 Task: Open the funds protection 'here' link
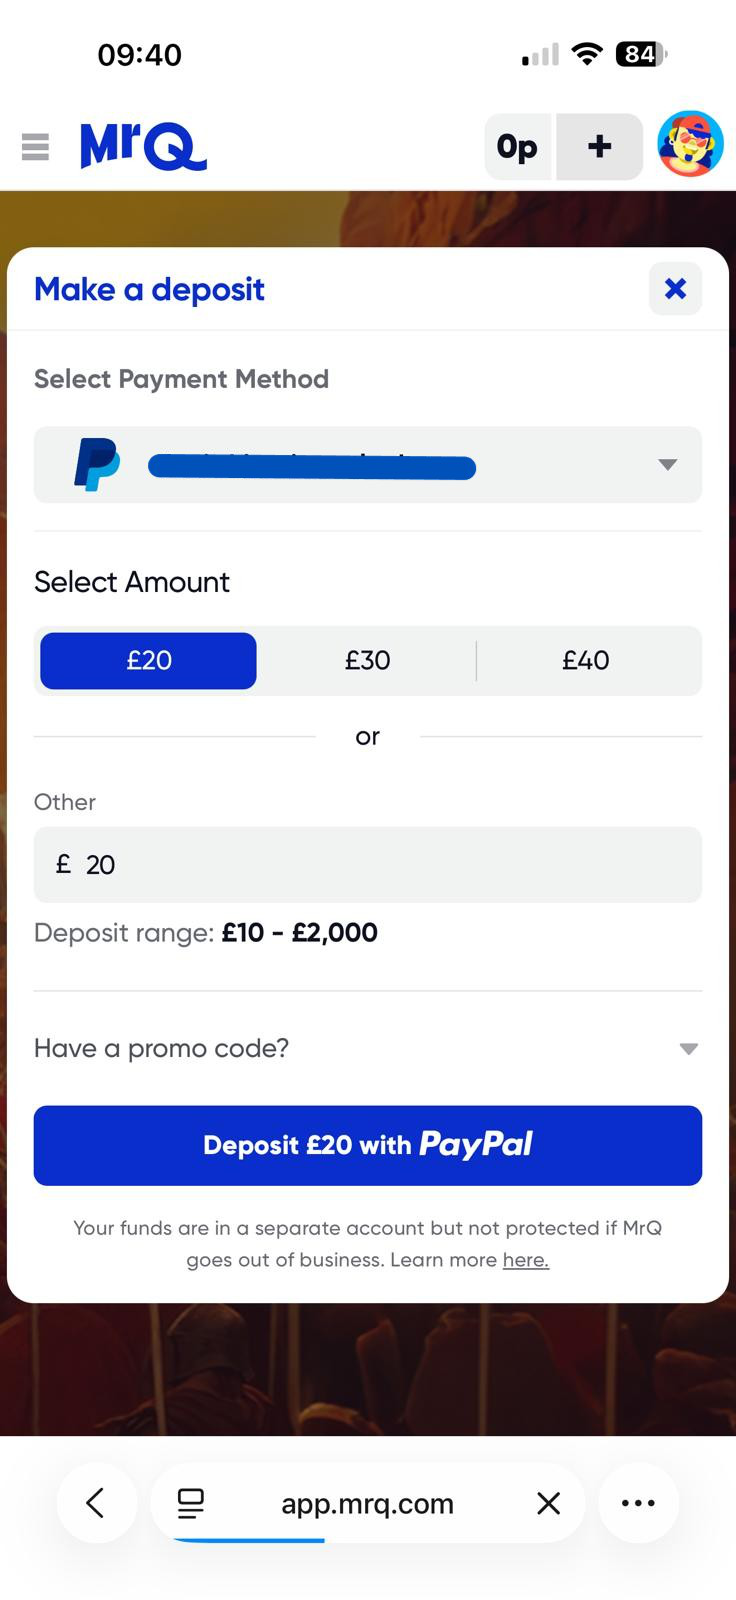click(525, 1259)
